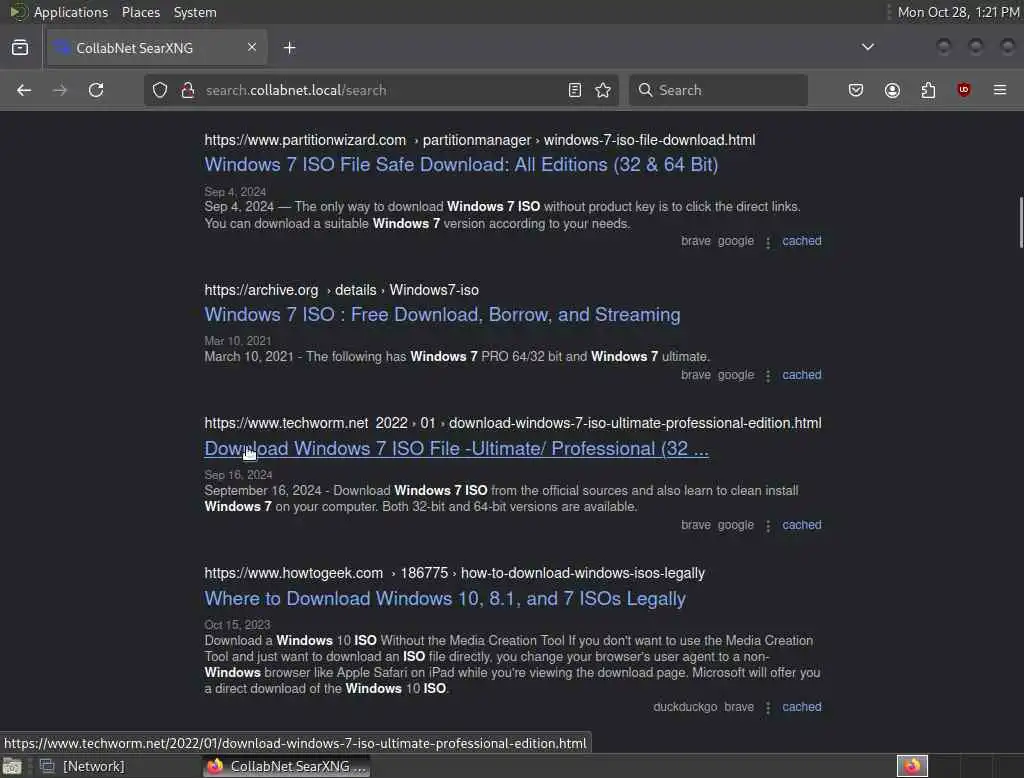Open the System menu
The width and height of the screenshot is (1024, 778).
point(195,12)
